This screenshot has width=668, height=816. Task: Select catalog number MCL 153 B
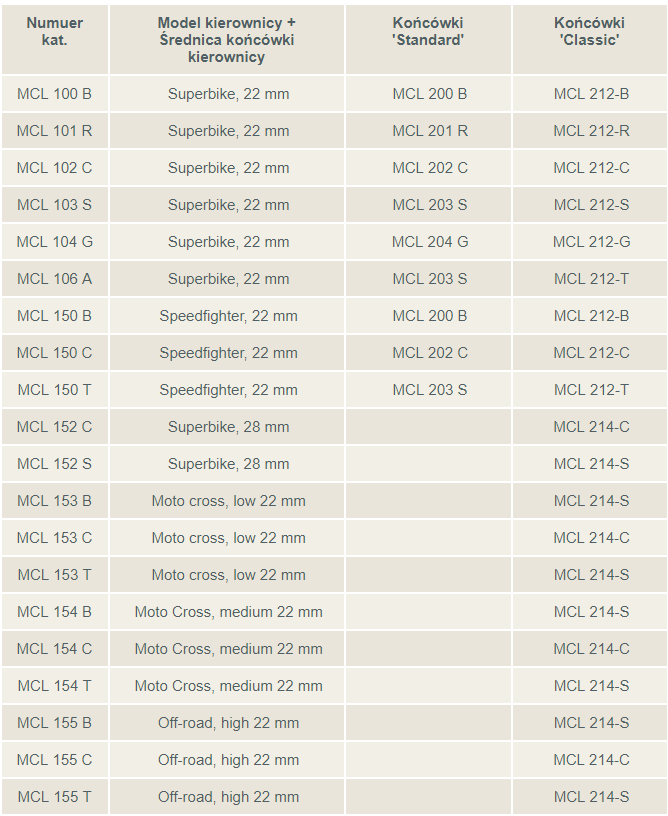[55, 501]
